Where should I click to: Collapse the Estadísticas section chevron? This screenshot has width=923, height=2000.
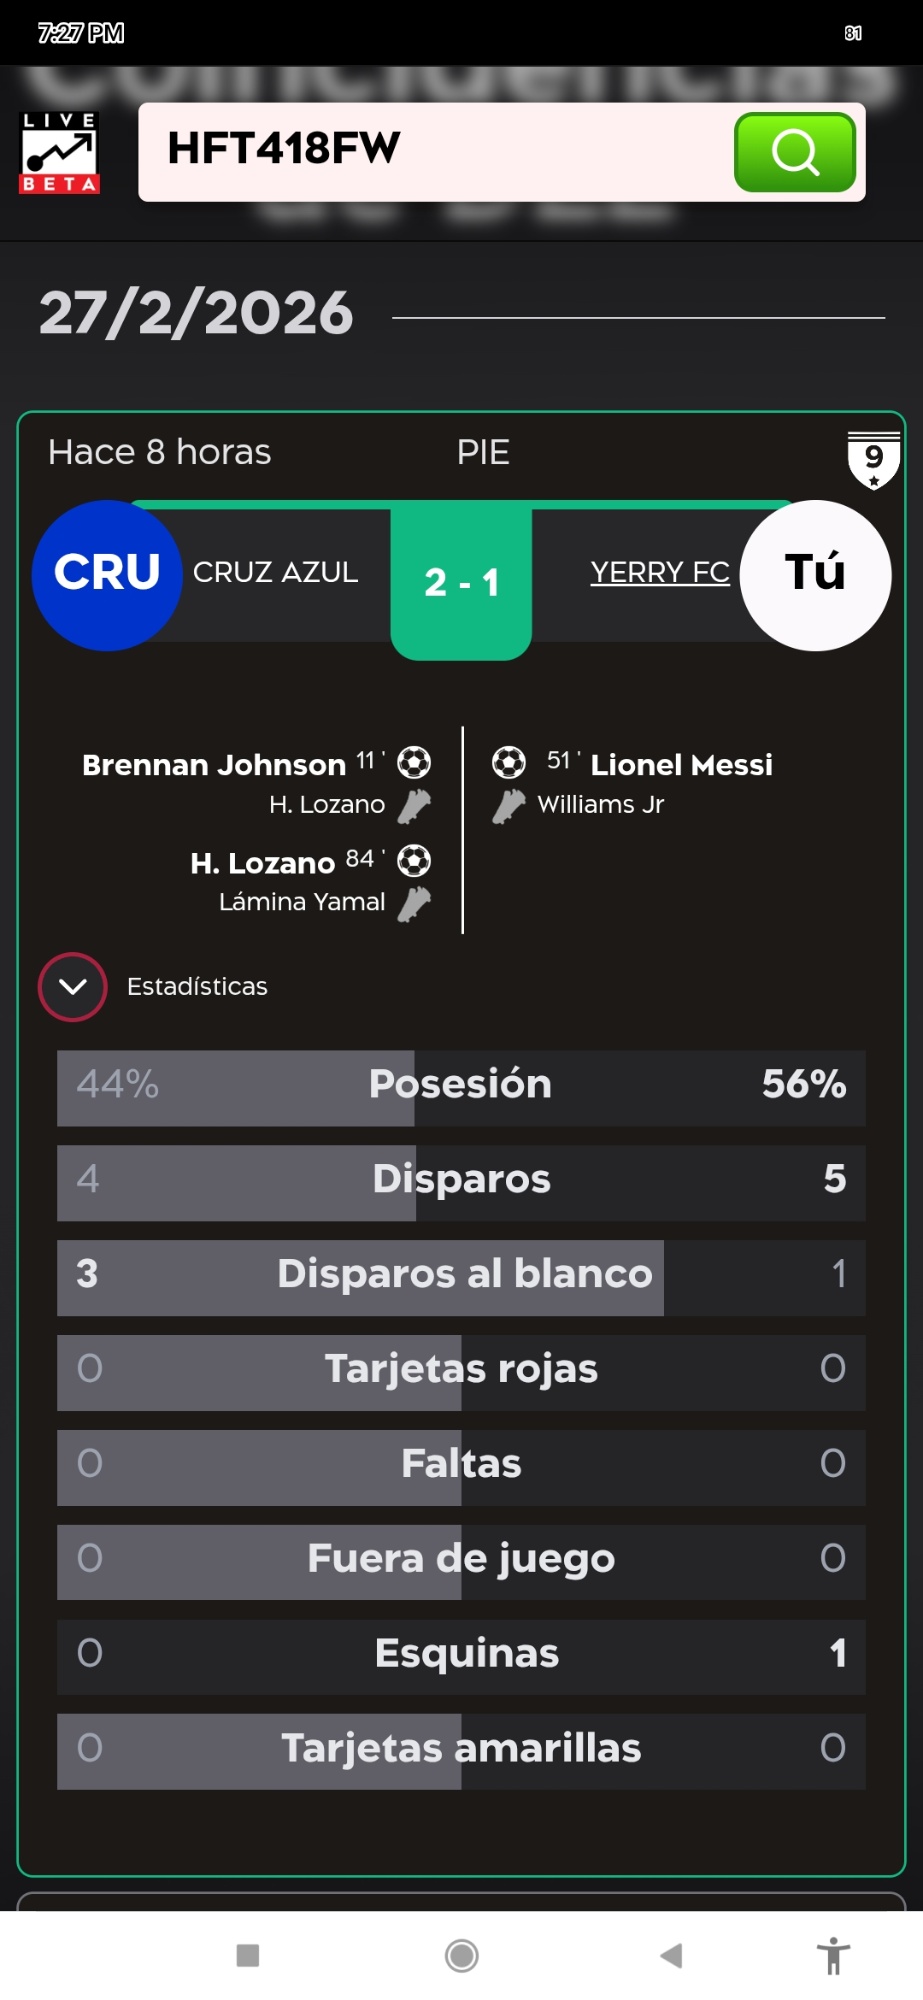(x=72, y=987)
